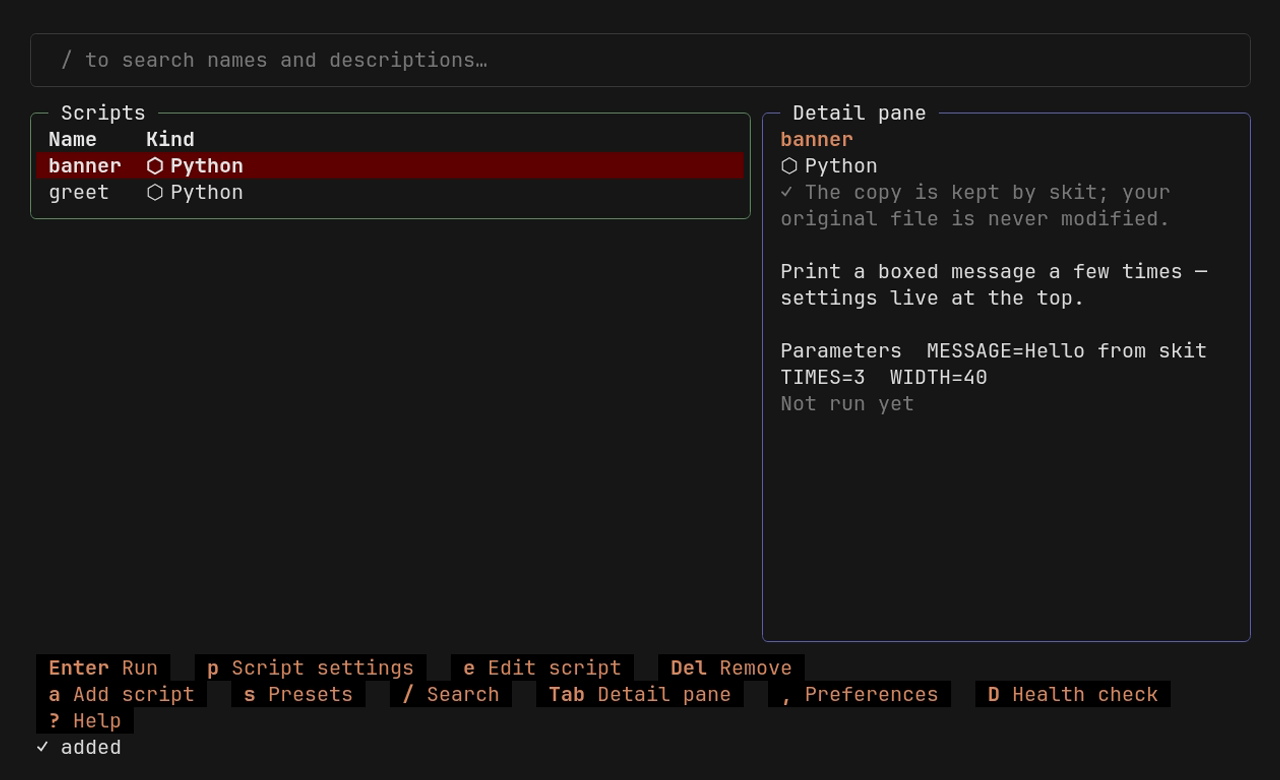
Task: Click the Del Remove shortcut
Action: tap(731, 668)
